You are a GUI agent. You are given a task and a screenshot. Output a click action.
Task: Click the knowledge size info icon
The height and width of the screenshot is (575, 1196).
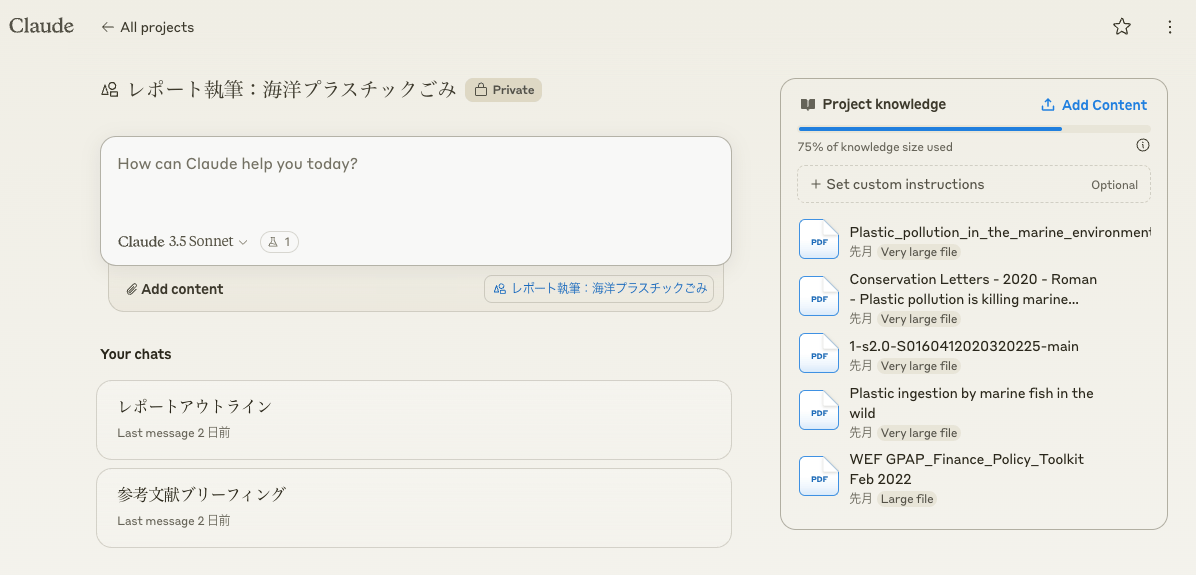pyautogui.click(x=1143, y=145)
